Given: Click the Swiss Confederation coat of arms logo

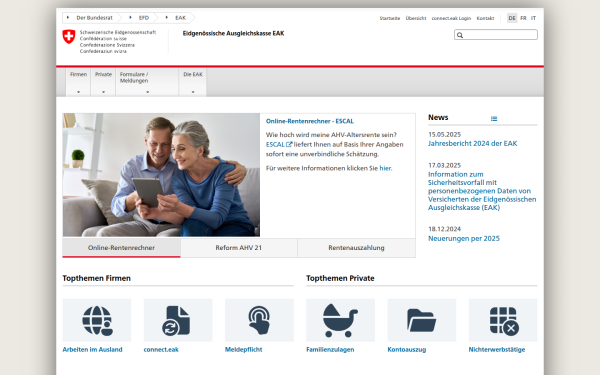Looking at the screenshot, I should [69, 37].
